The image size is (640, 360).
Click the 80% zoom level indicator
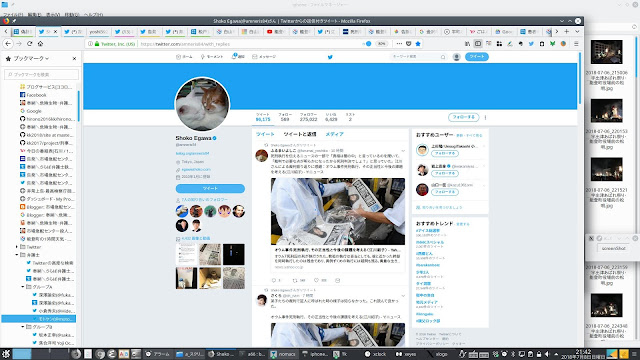pos(381,44)
